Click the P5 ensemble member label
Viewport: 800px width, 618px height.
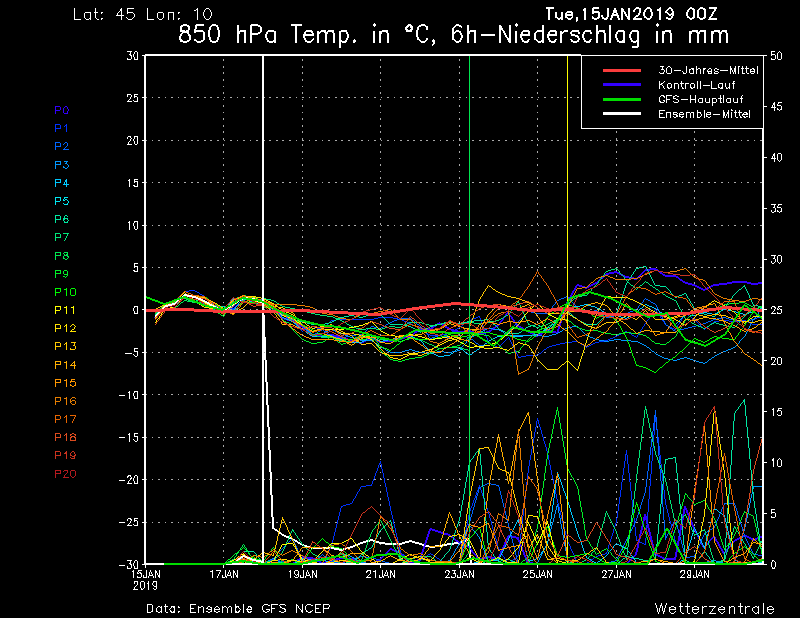pos(62,201)
